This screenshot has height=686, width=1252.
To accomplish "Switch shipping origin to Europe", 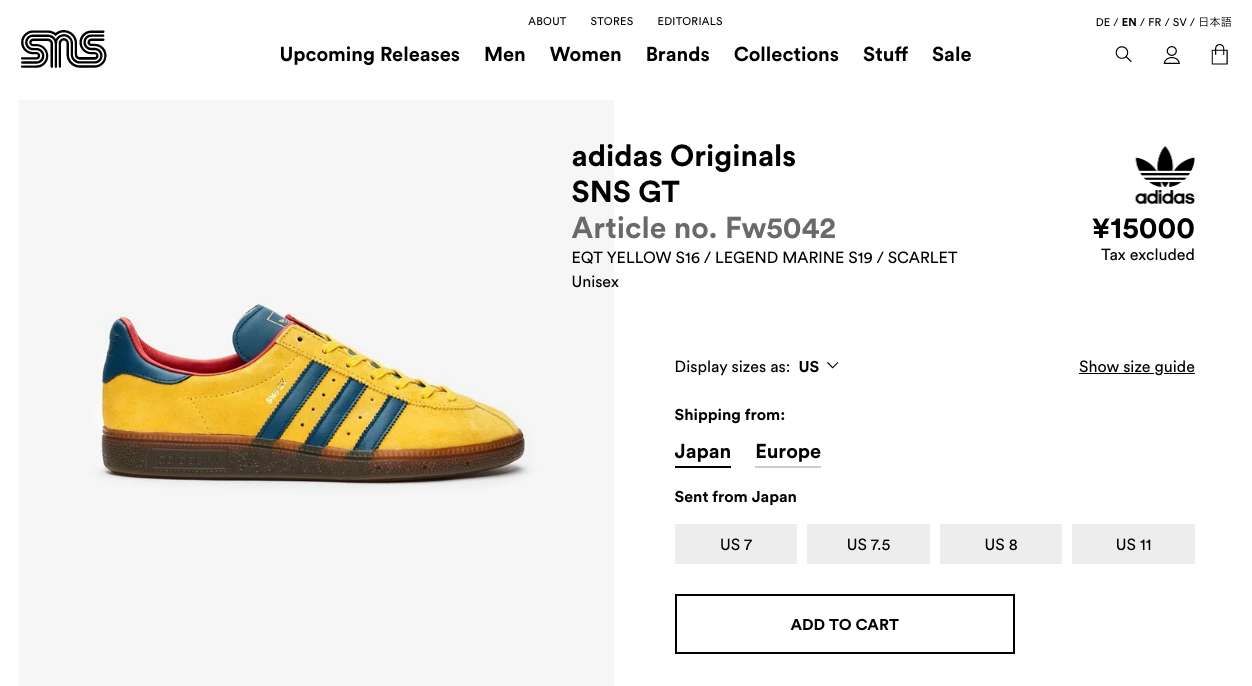I will 787,451.
